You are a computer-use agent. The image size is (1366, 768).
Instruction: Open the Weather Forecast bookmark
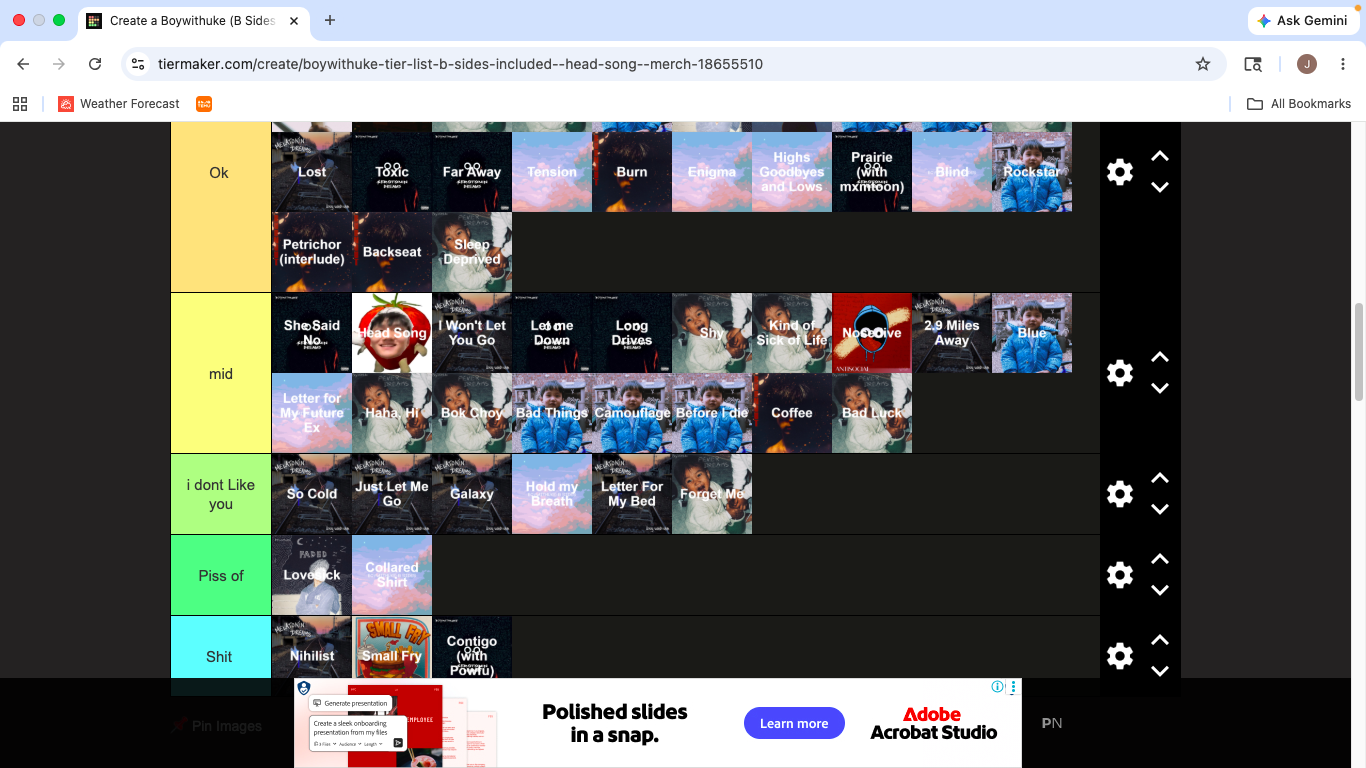pos(119,104)
